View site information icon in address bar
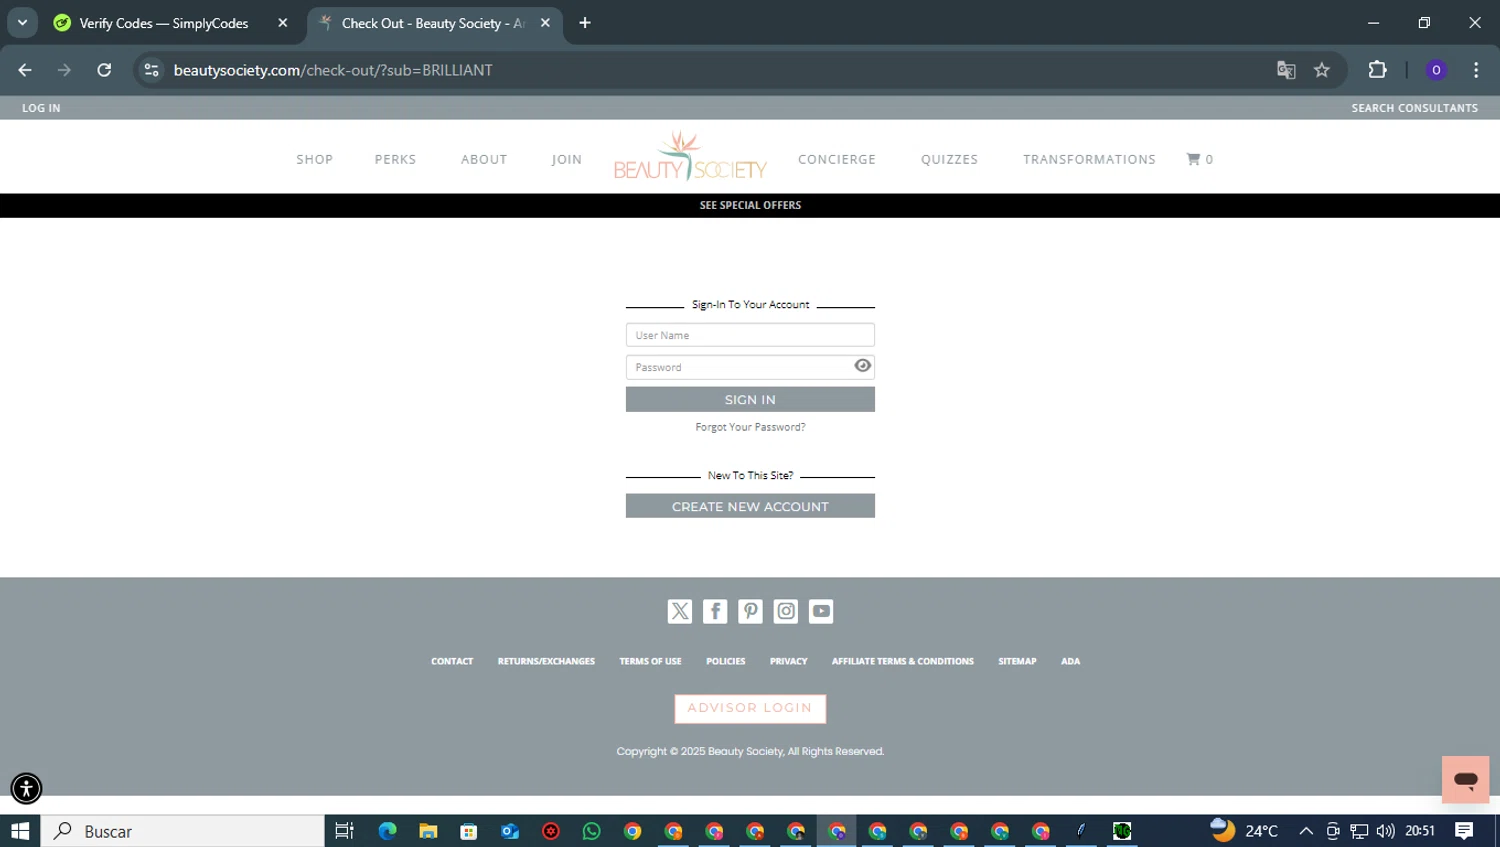The image size is (1500, 847). coord(151,70)
